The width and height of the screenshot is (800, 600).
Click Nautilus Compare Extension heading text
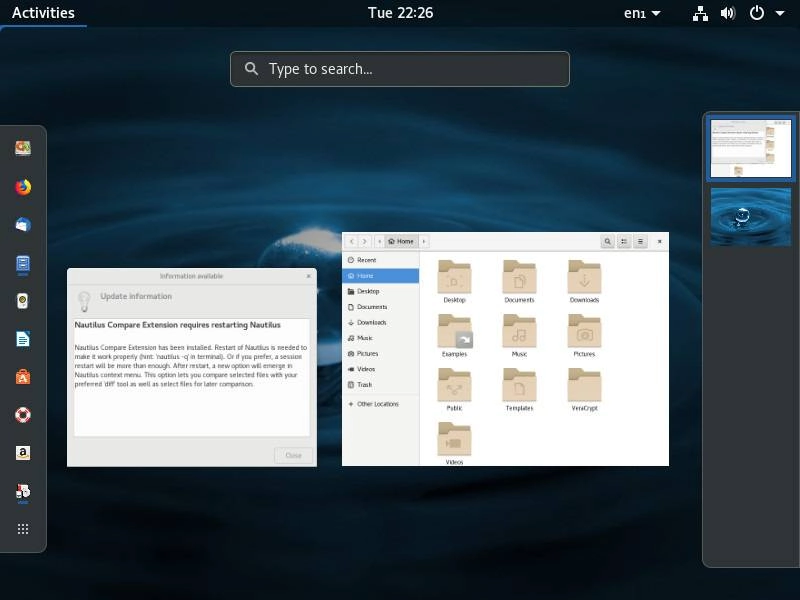click(178, 325)
